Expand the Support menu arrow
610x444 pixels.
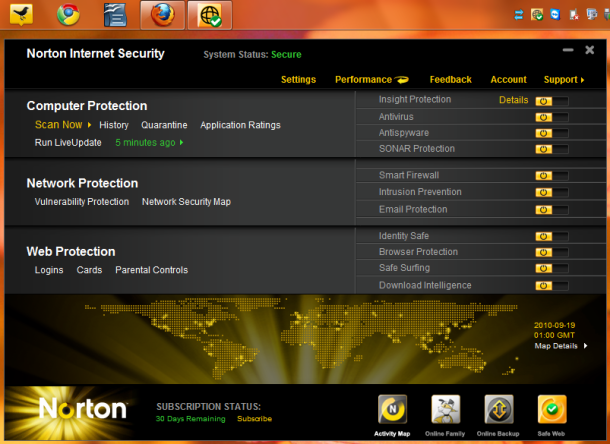(x=582, y=80)
